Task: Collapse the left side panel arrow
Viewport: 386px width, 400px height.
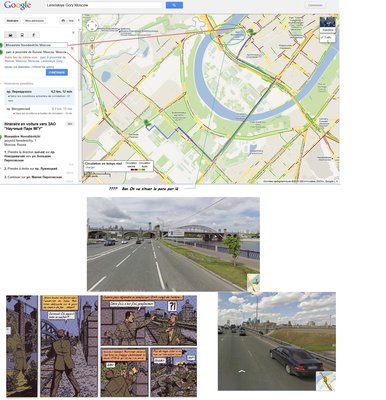Action: 79,21
